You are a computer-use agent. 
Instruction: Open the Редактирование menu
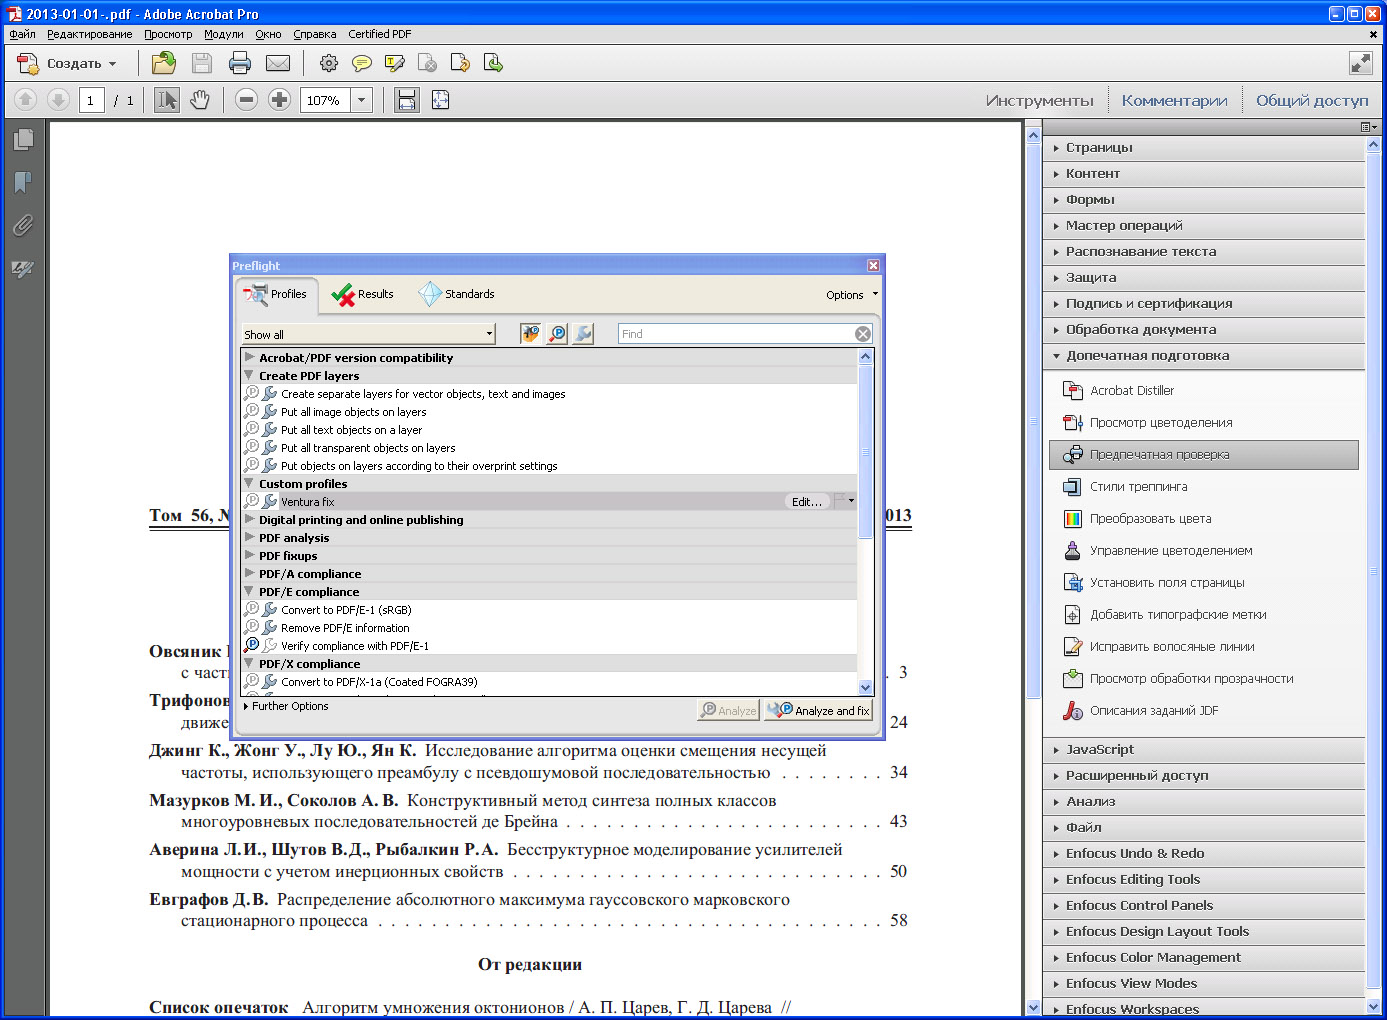[x=89, y=34]
